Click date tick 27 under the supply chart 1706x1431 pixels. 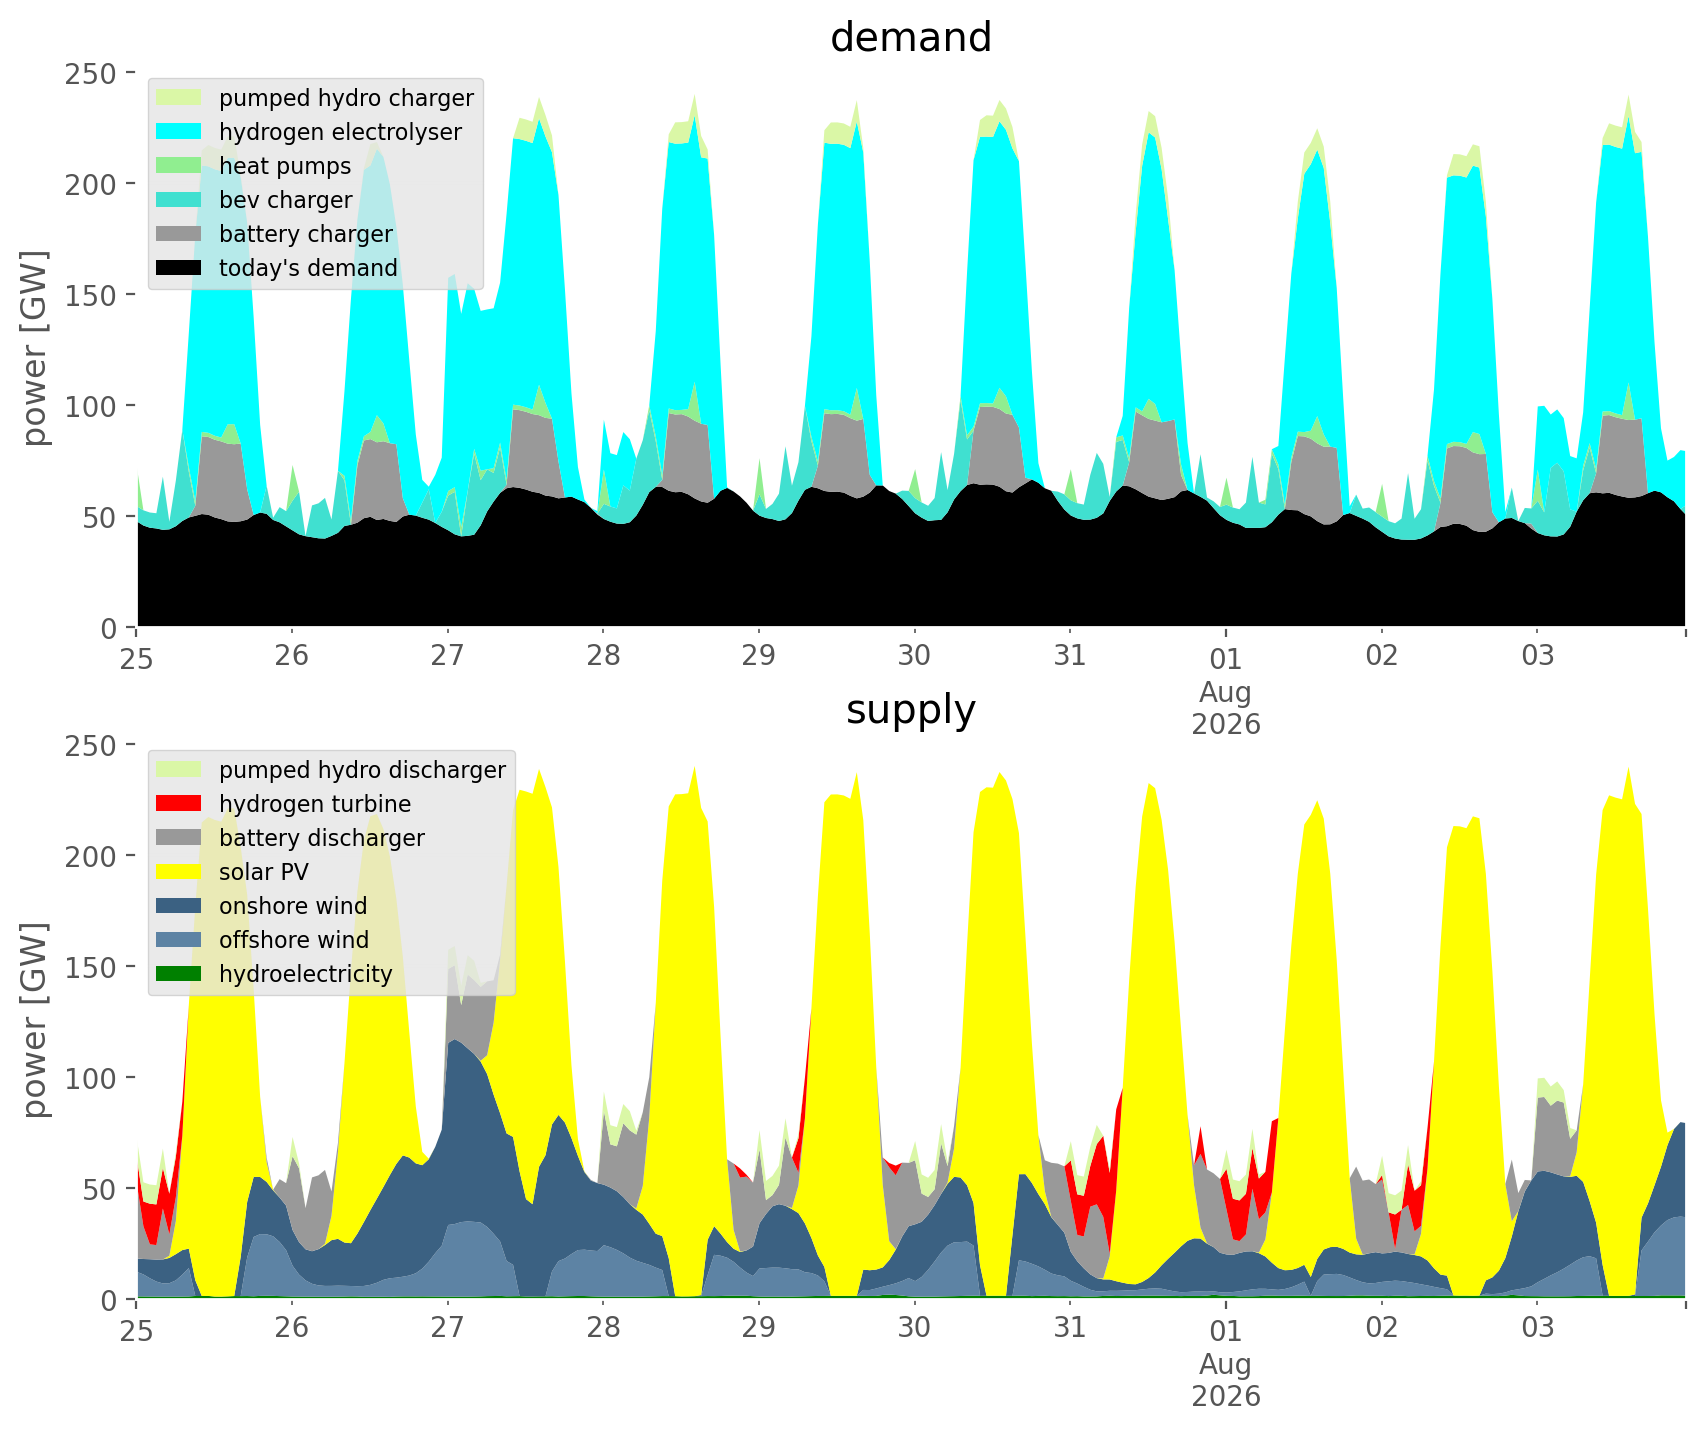[x=447, y=1328]
